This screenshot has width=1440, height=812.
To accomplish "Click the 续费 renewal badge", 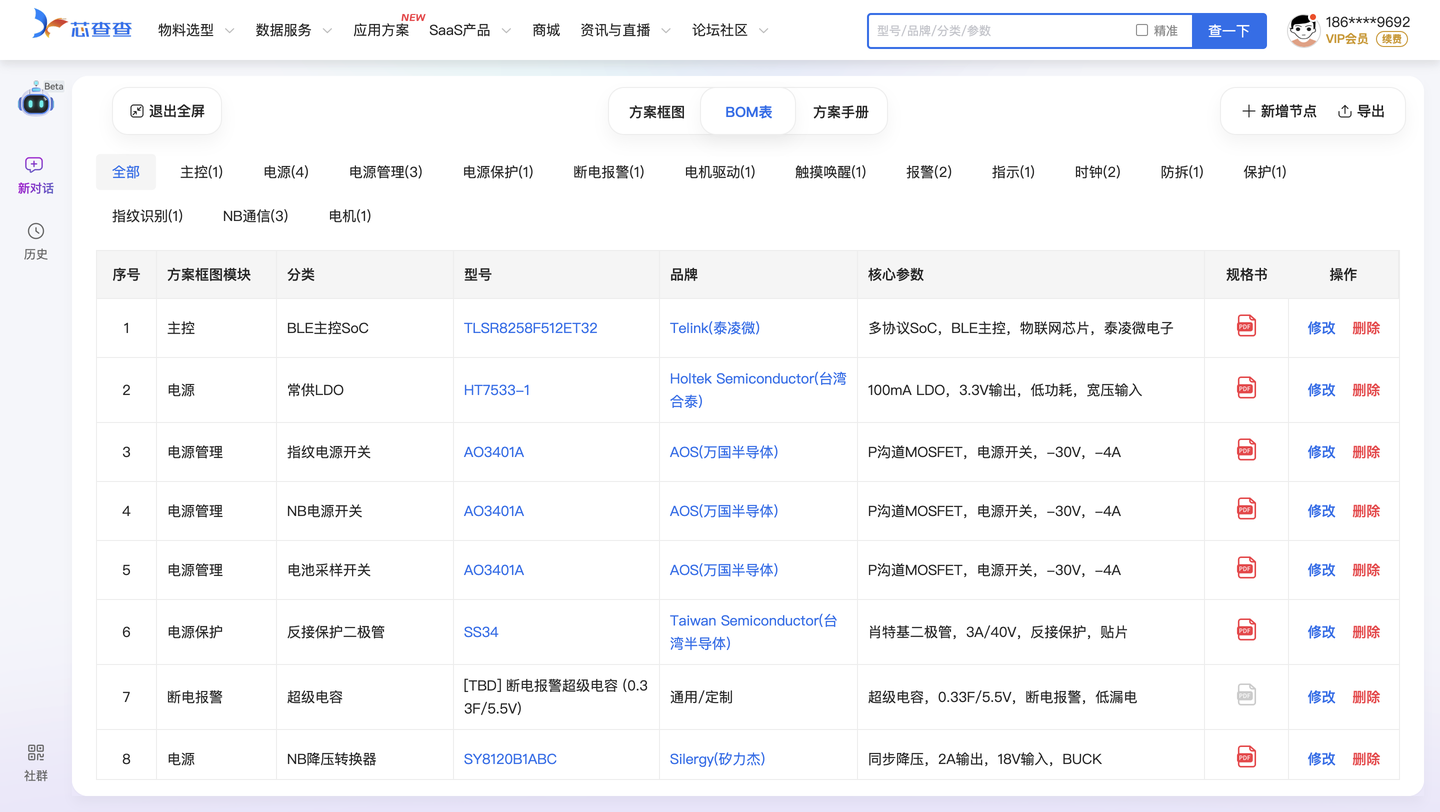I will point(1392,39).
